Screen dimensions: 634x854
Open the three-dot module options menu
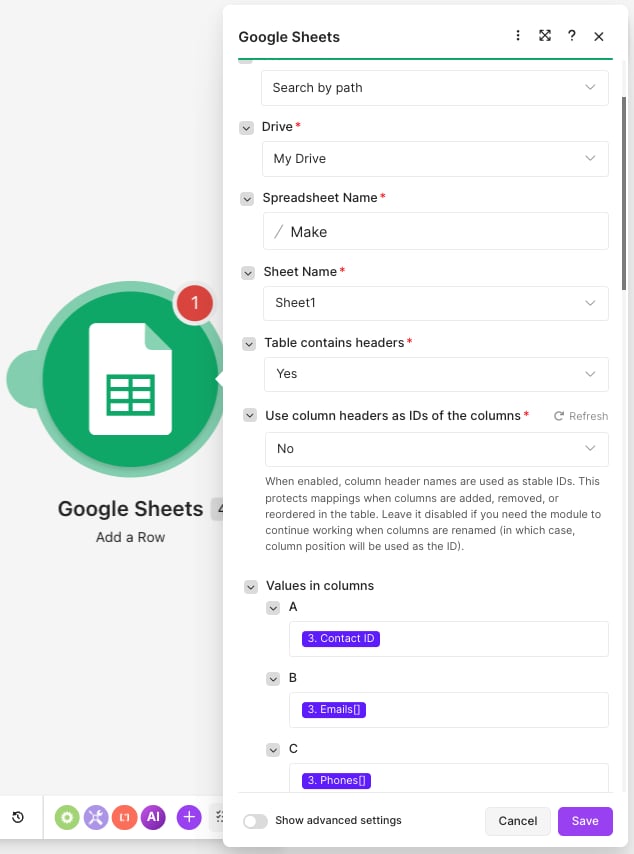tap(517, 36)
